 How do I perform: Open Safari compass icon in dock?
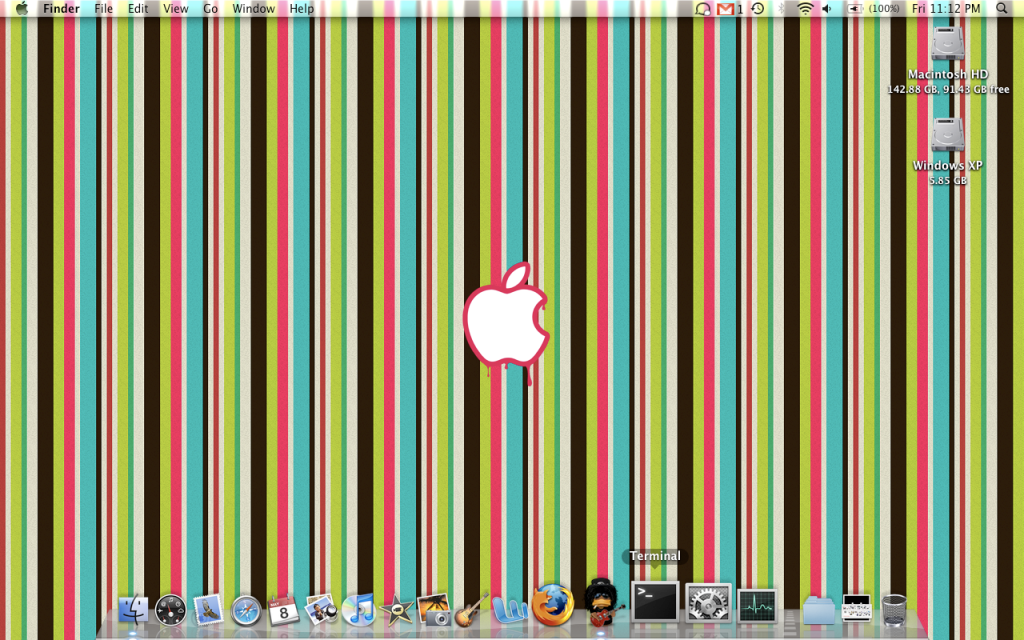(246, 610)
